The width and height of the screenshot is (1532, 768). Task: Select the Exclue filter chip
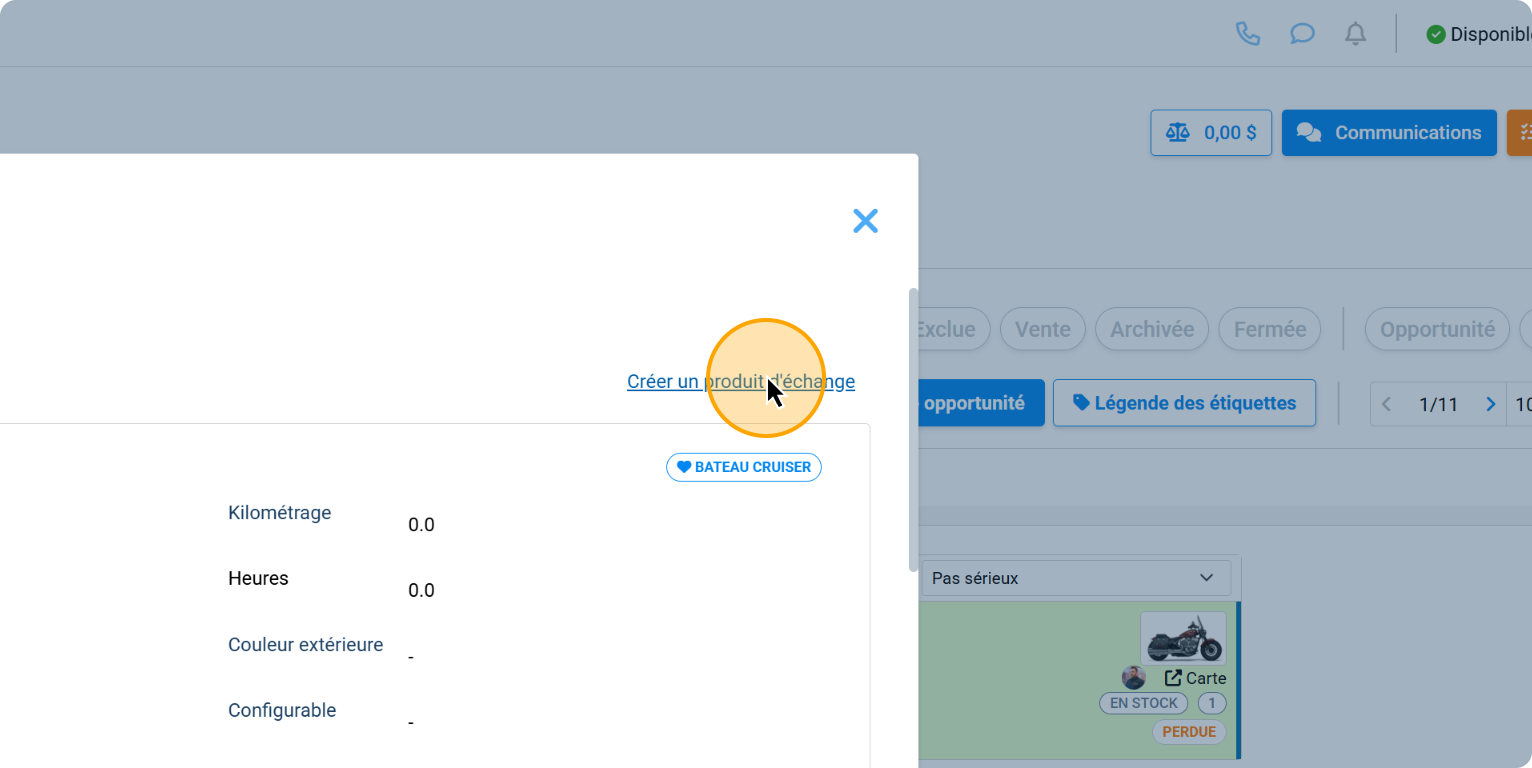click(951, 329)
